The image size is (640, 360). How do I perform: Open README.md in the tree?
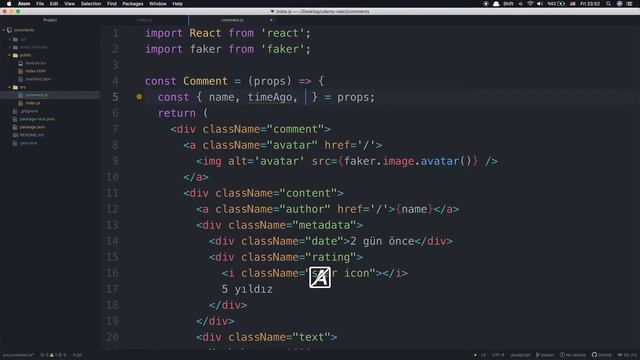31,135
